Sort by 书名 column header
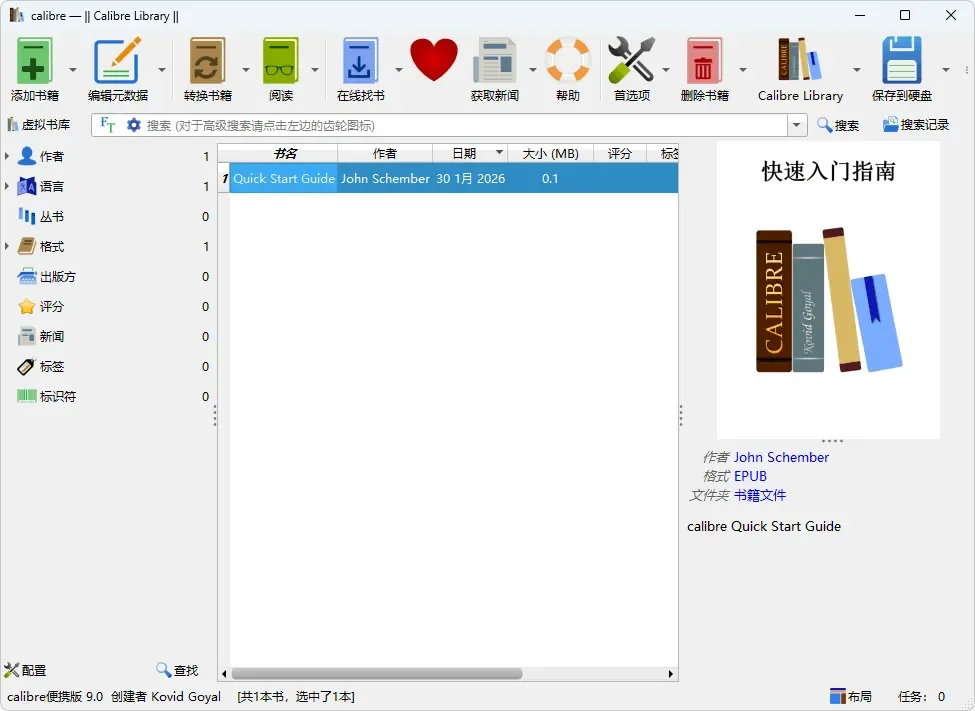975x711 pixels. tap(285, 153)
